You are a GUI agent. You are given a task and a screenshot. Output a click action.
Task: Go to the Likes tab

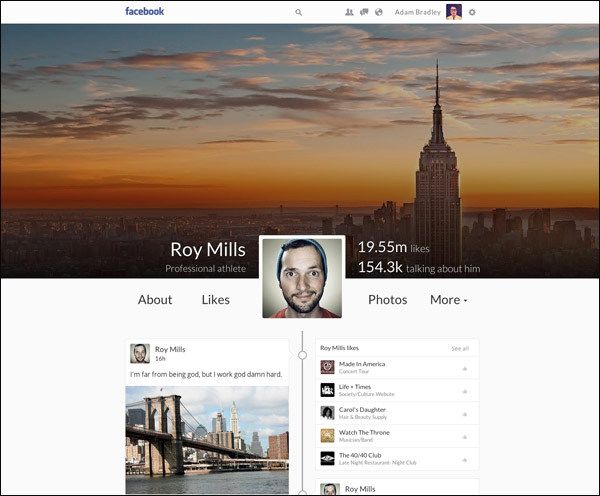[x=215, y=300]
